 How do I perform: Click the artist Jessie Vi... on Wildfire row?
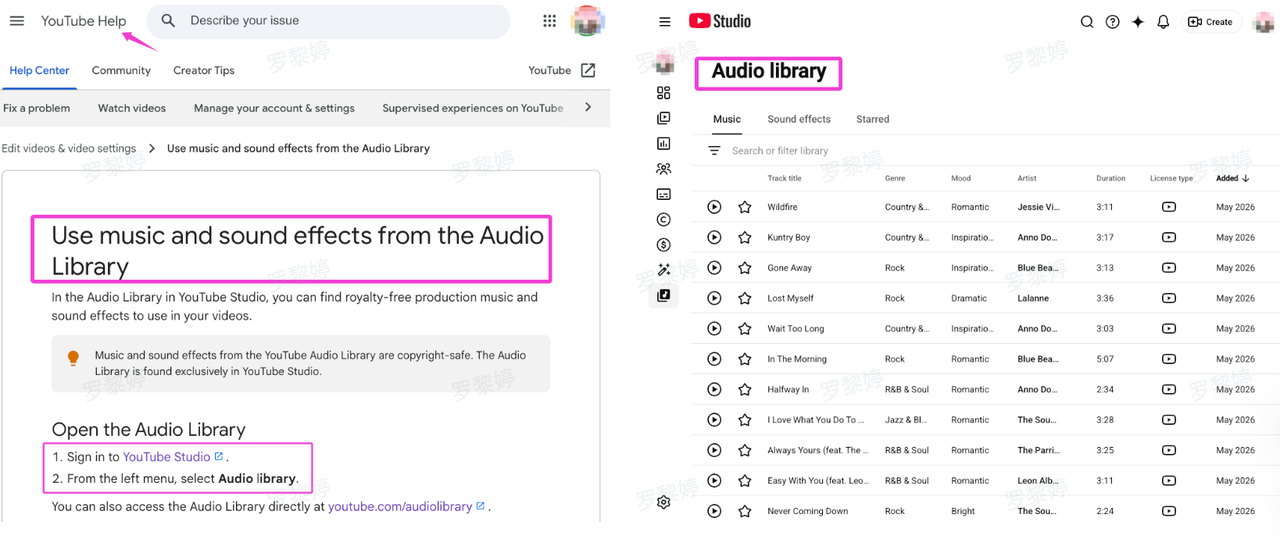click(1038, 207)
